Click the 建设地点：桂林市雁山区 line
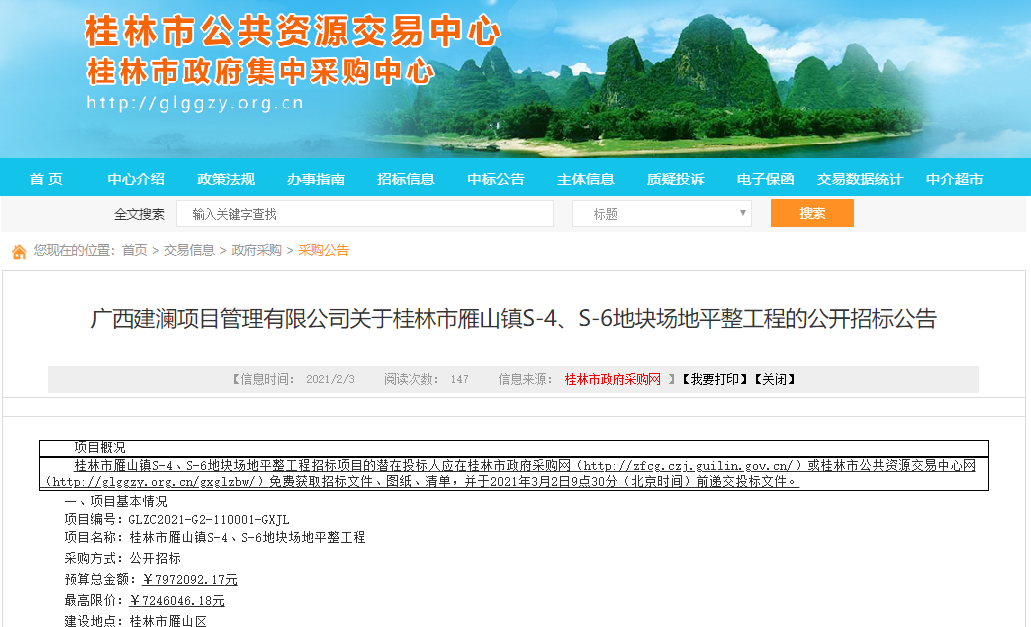The image size is (1031, 627). click(135, 620)
